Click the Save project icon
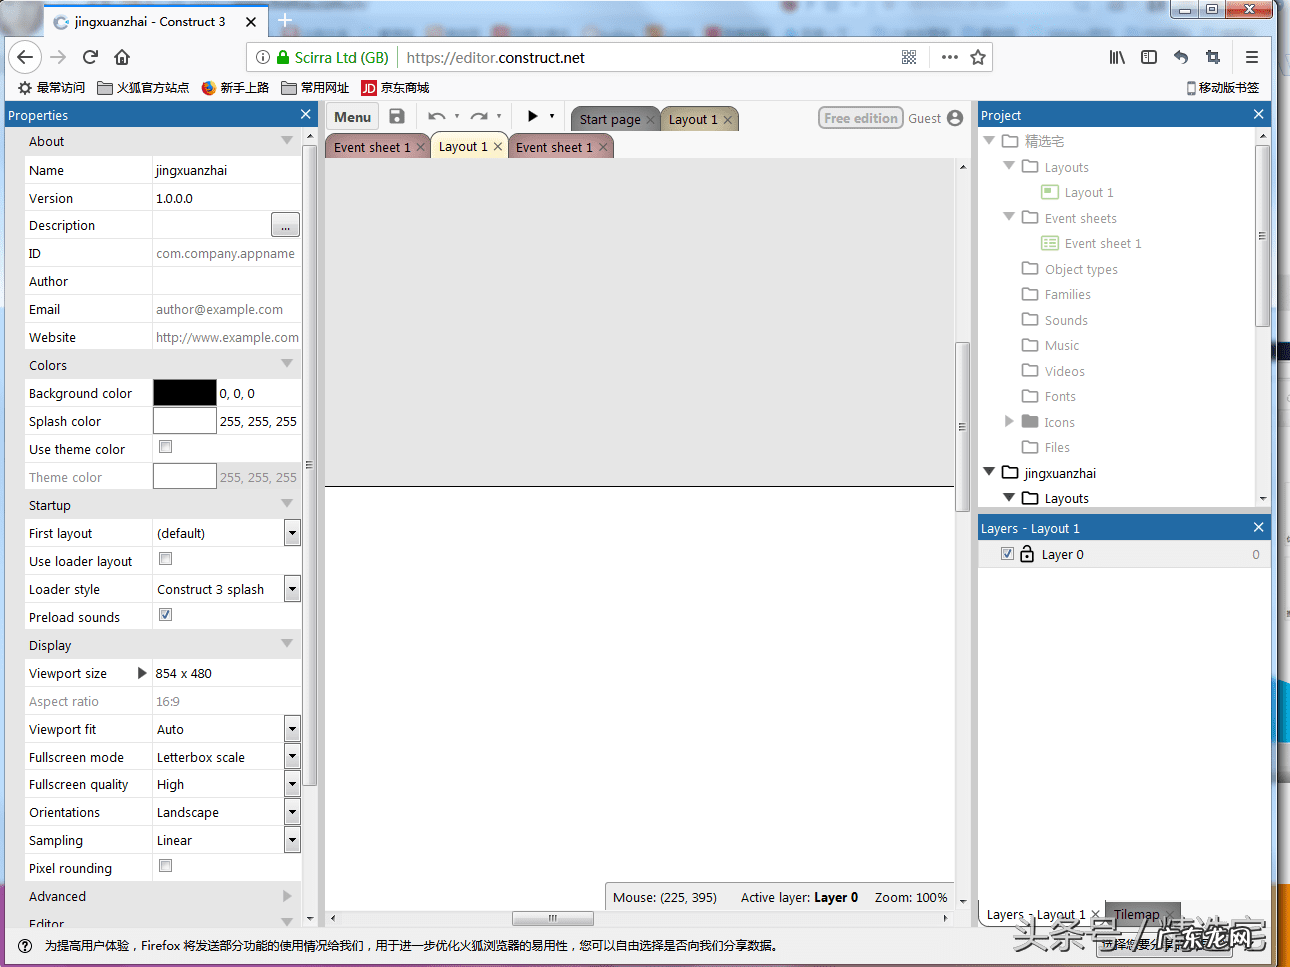Image resolution: width=1290 pixels, height=967 pixels. tap(397, 117)
